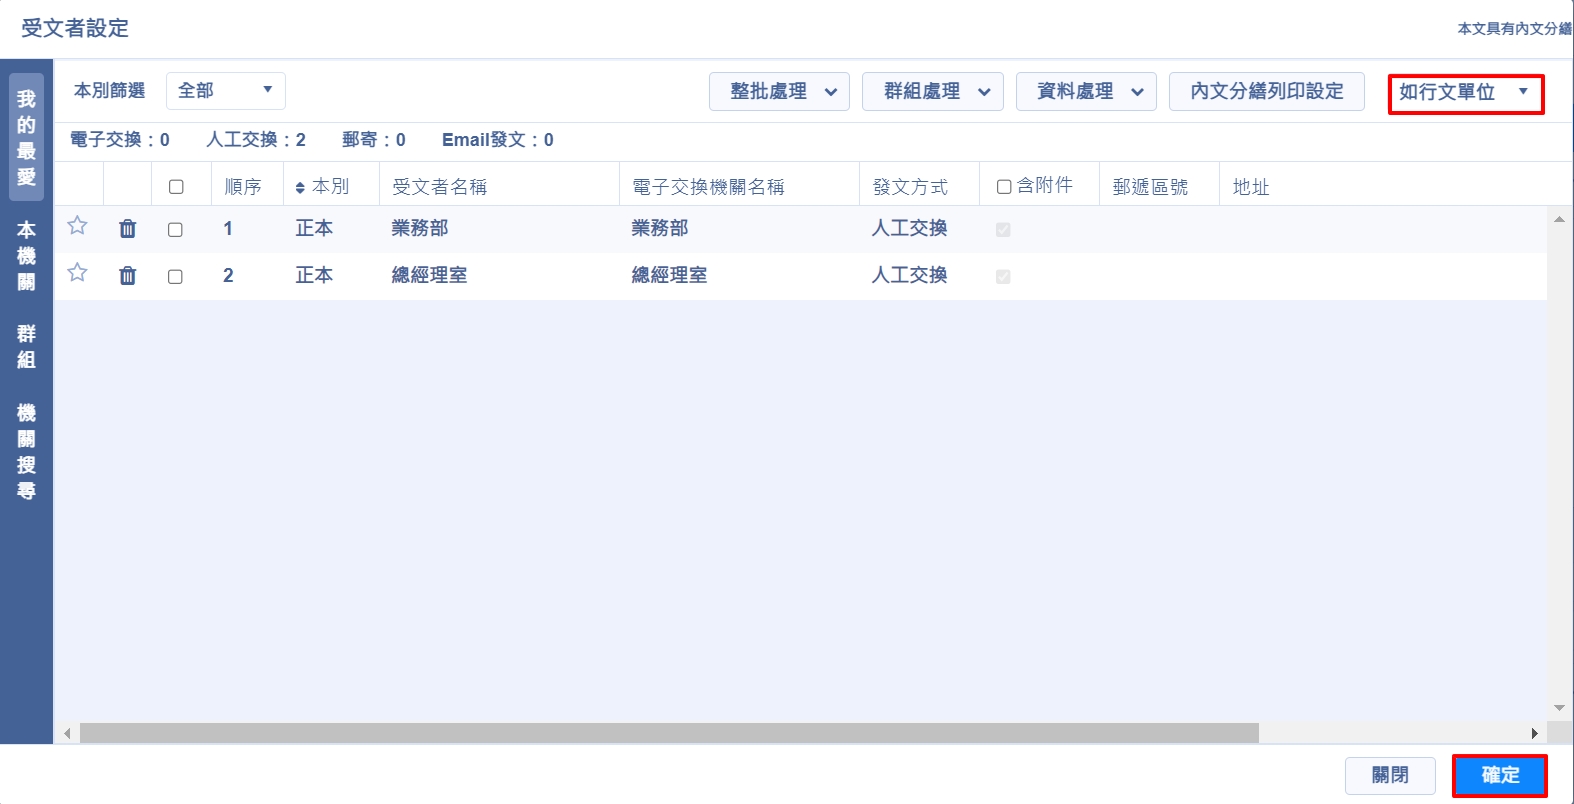This screenshot has height=804, width=1574.
Task: Click left arrow of horizontal scrollbar
Action: click(67, 733)
